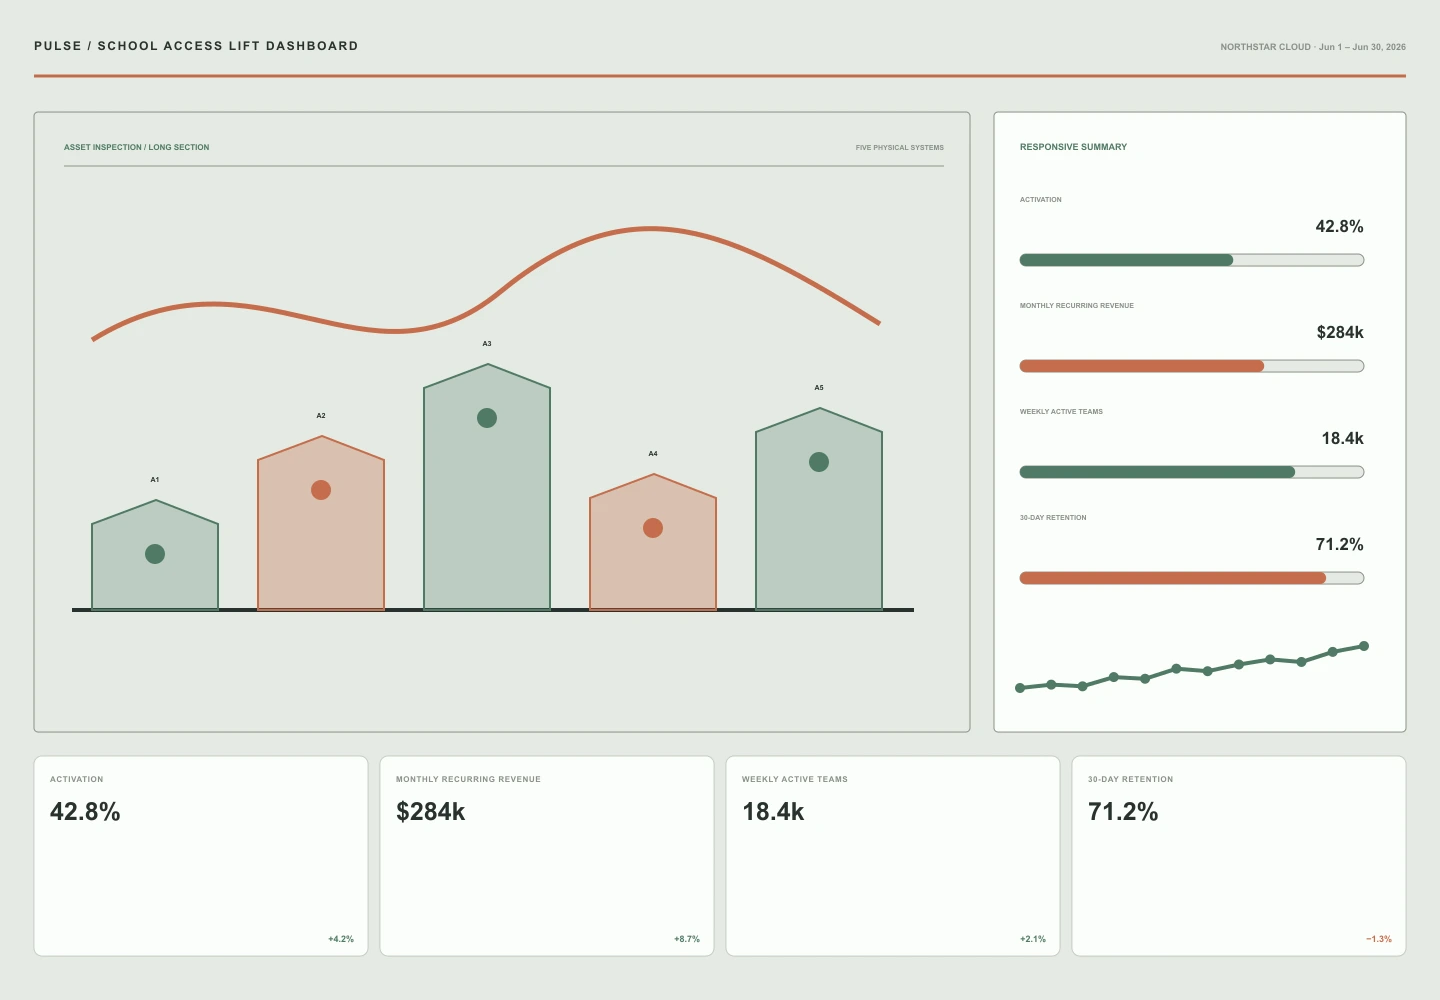
Task: Open the Weekly Active Teams 18.4k card
Action: 893,856
